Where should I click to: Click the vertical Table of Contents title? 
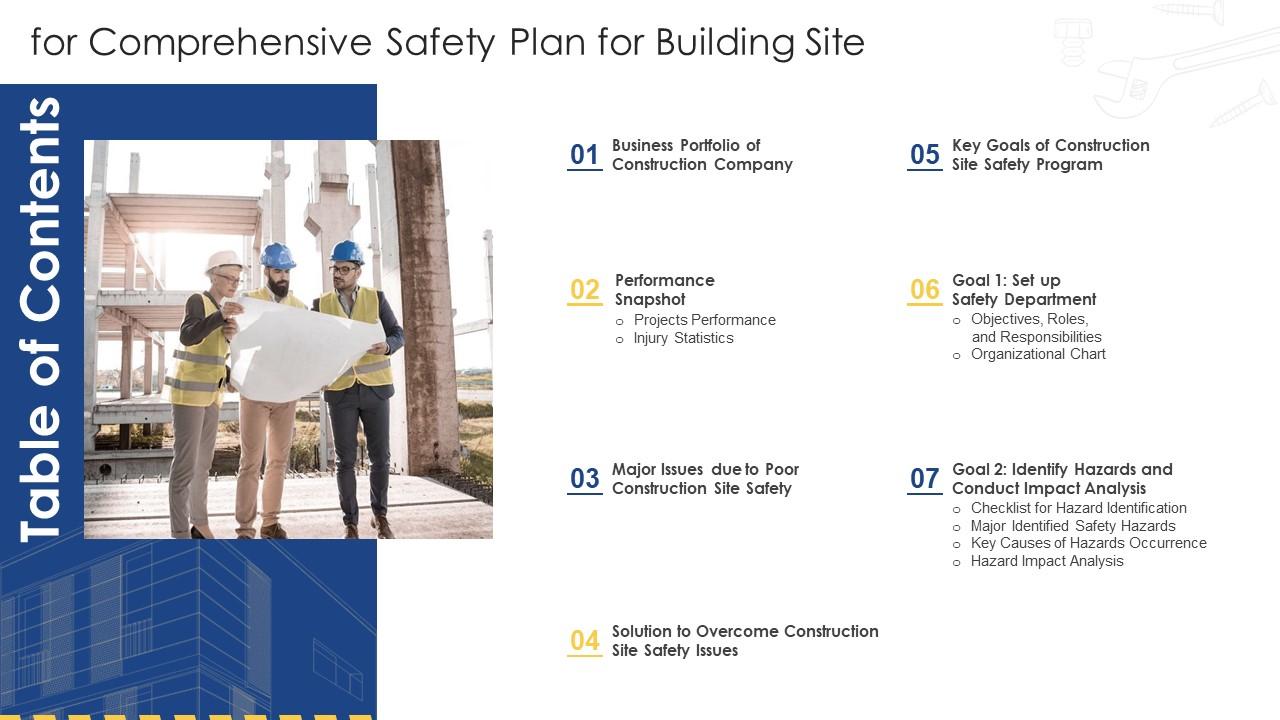click(40, 320)
